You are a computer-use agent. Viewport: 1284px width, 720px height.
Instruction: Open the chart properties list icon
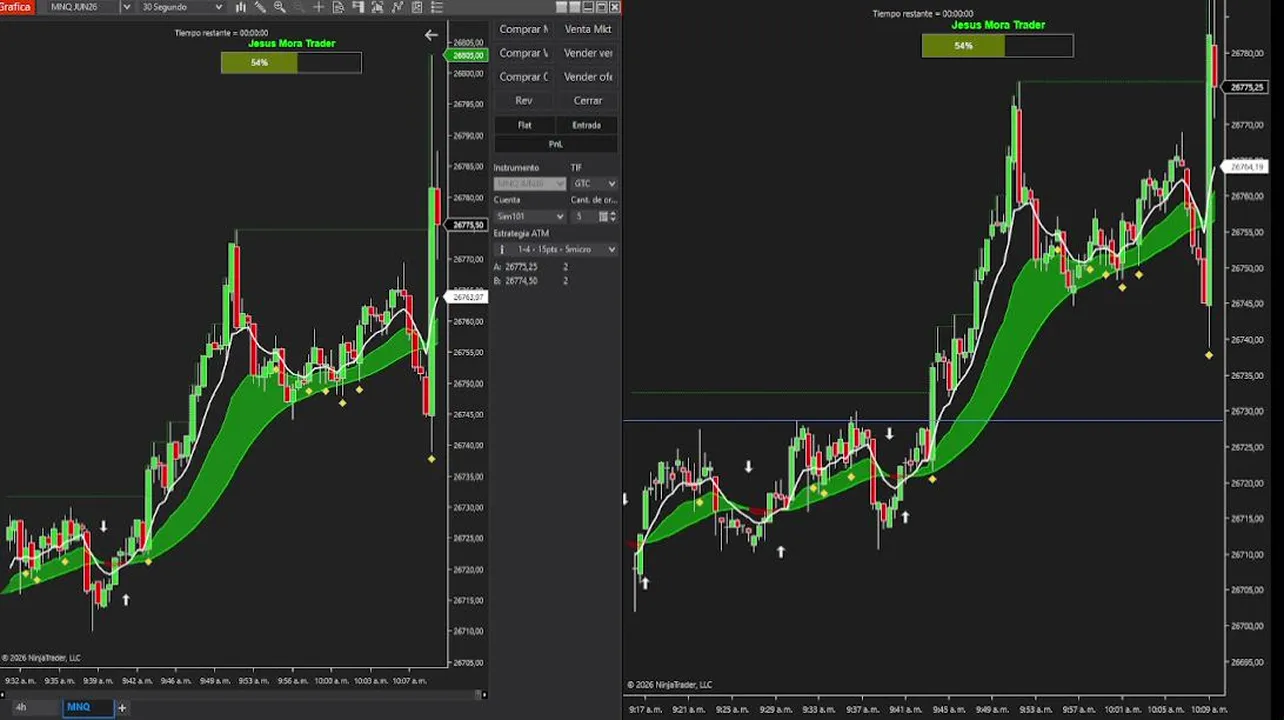(x=436, y=7)
